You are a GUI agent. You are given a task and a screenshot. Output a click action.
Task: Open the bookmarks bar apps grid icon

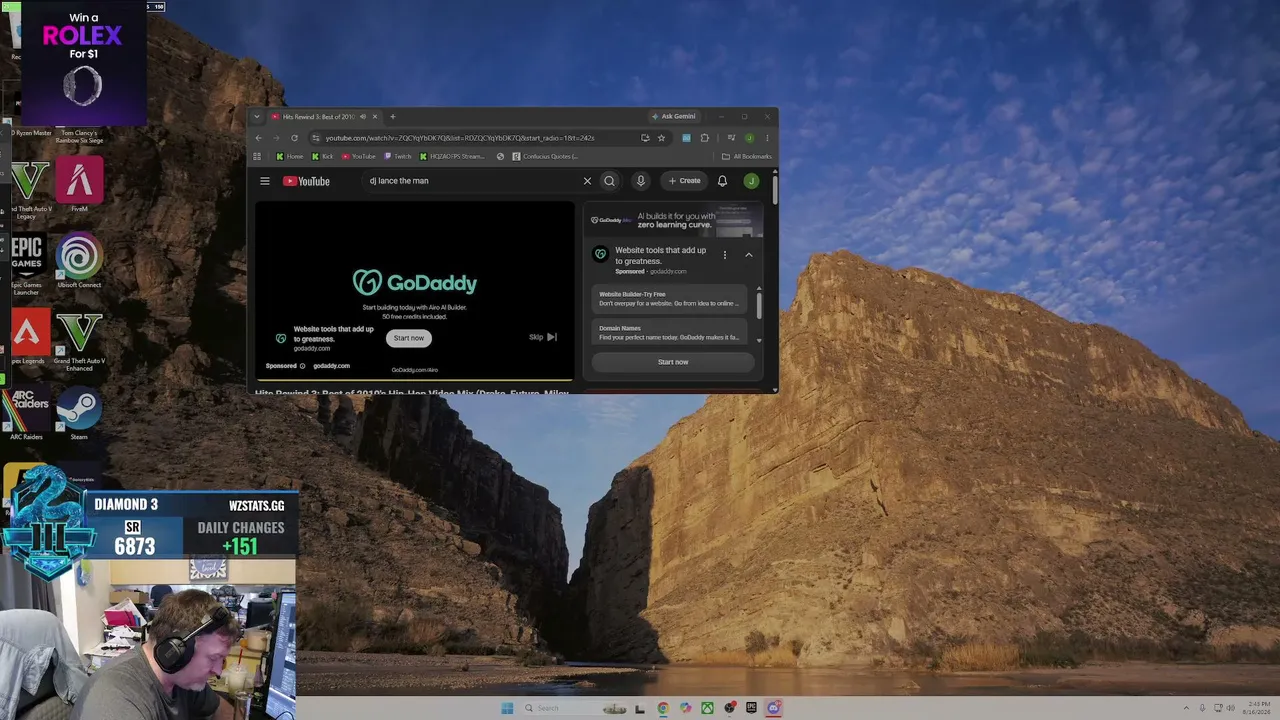click(257, 156)
